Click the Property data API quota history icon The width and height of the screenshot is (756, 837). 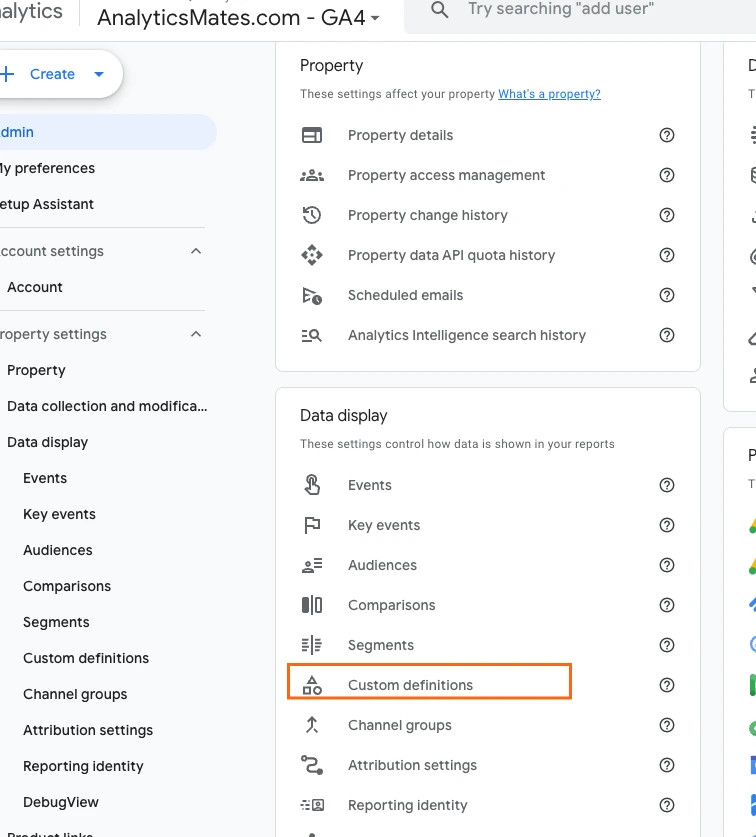pyautogui.click(x=312, y=255)
